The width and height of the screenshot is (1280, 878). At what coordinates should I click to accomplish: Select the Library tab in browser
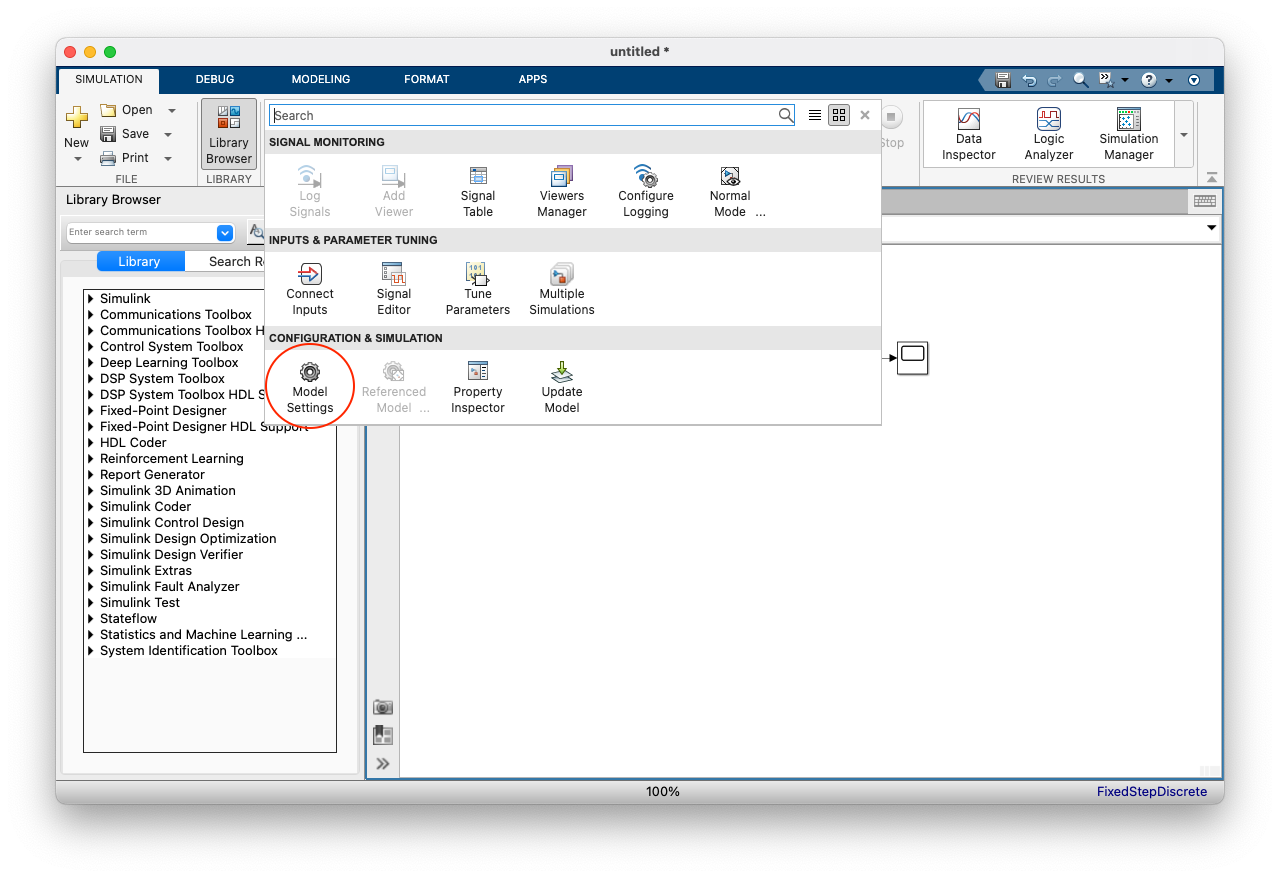(140, 261)
